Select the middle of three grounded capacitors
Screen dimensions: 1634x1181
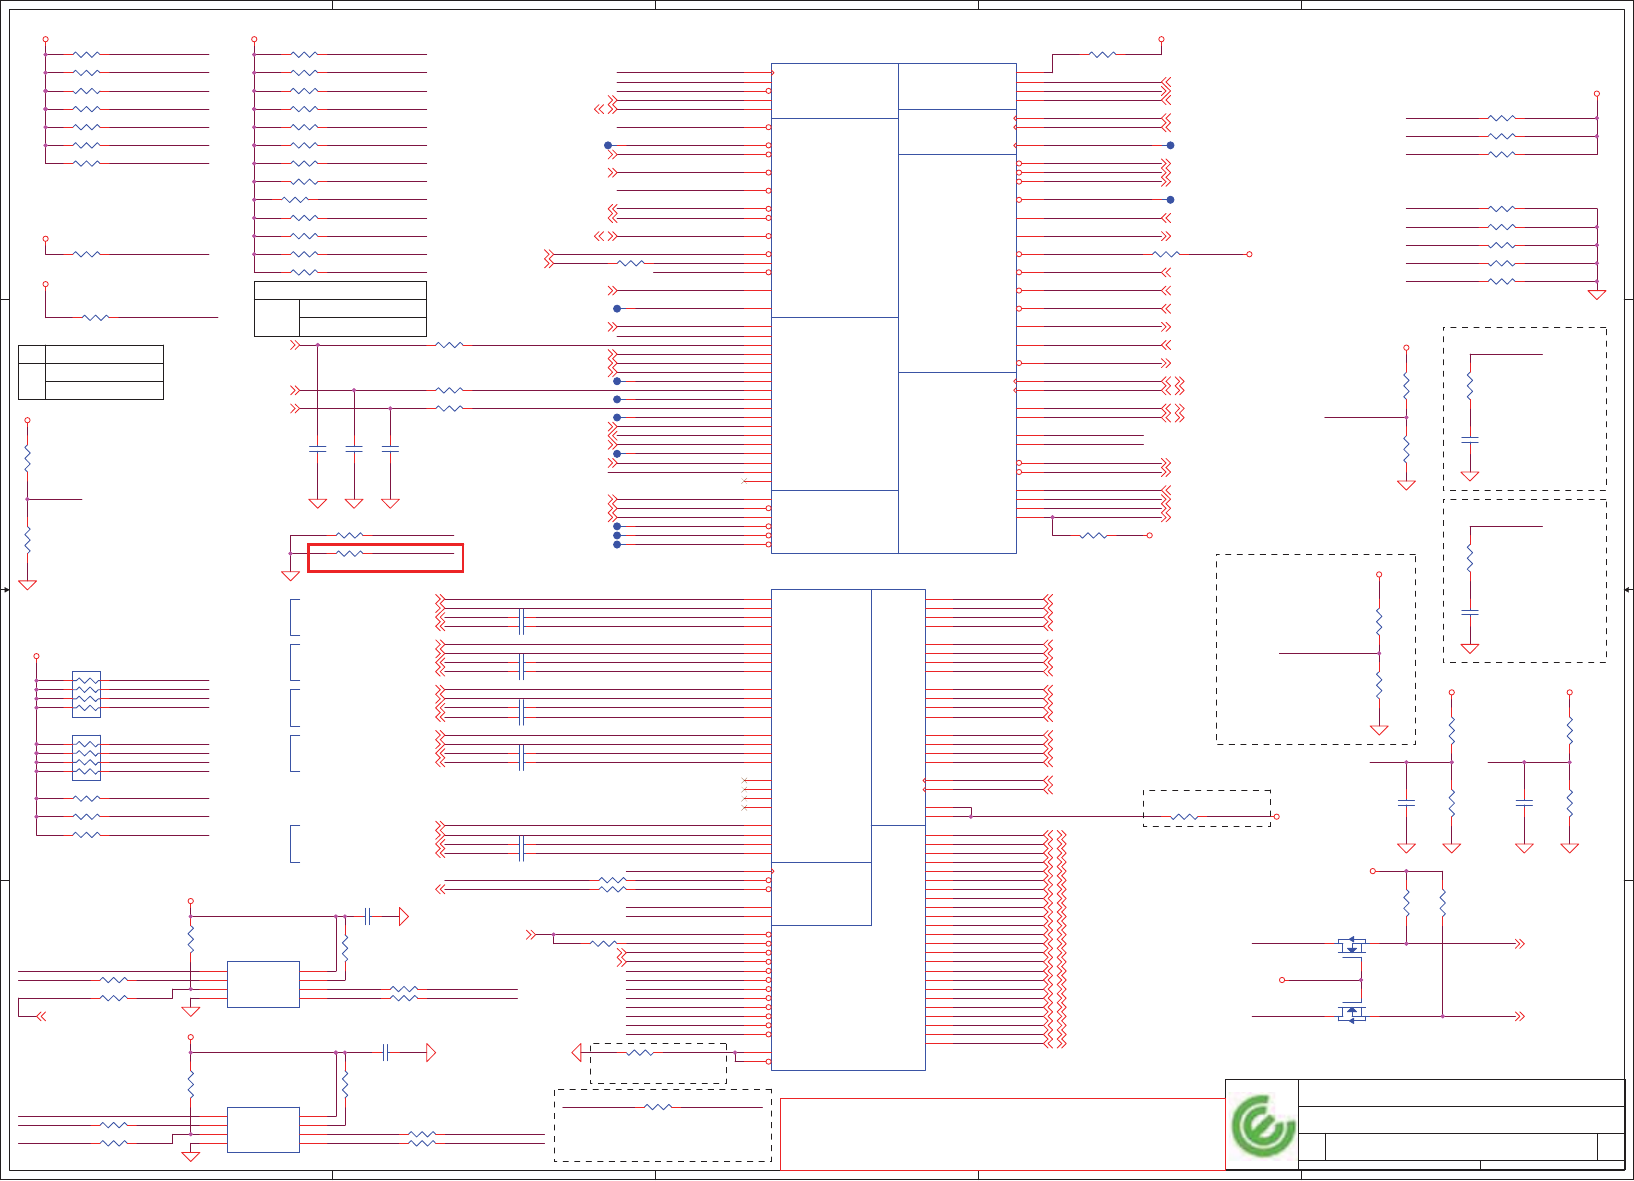tap(354, 449)
